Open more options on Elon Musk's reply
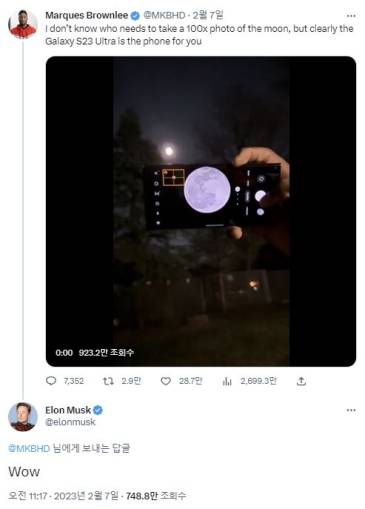This screenshot has width=365, height=509. click(351, 410)
